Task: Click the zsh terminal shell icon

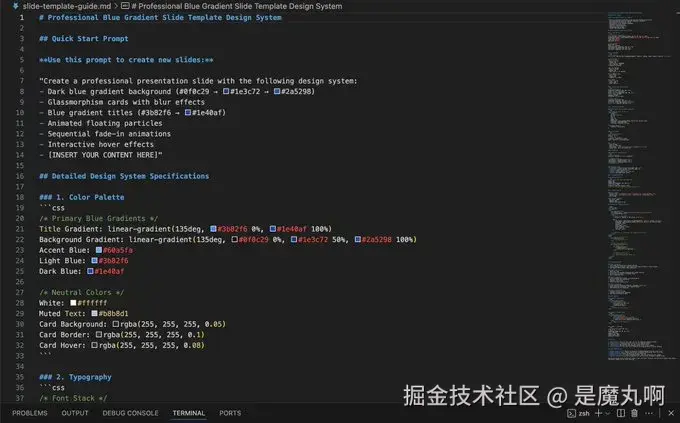Action: click(x=572, y=413)
